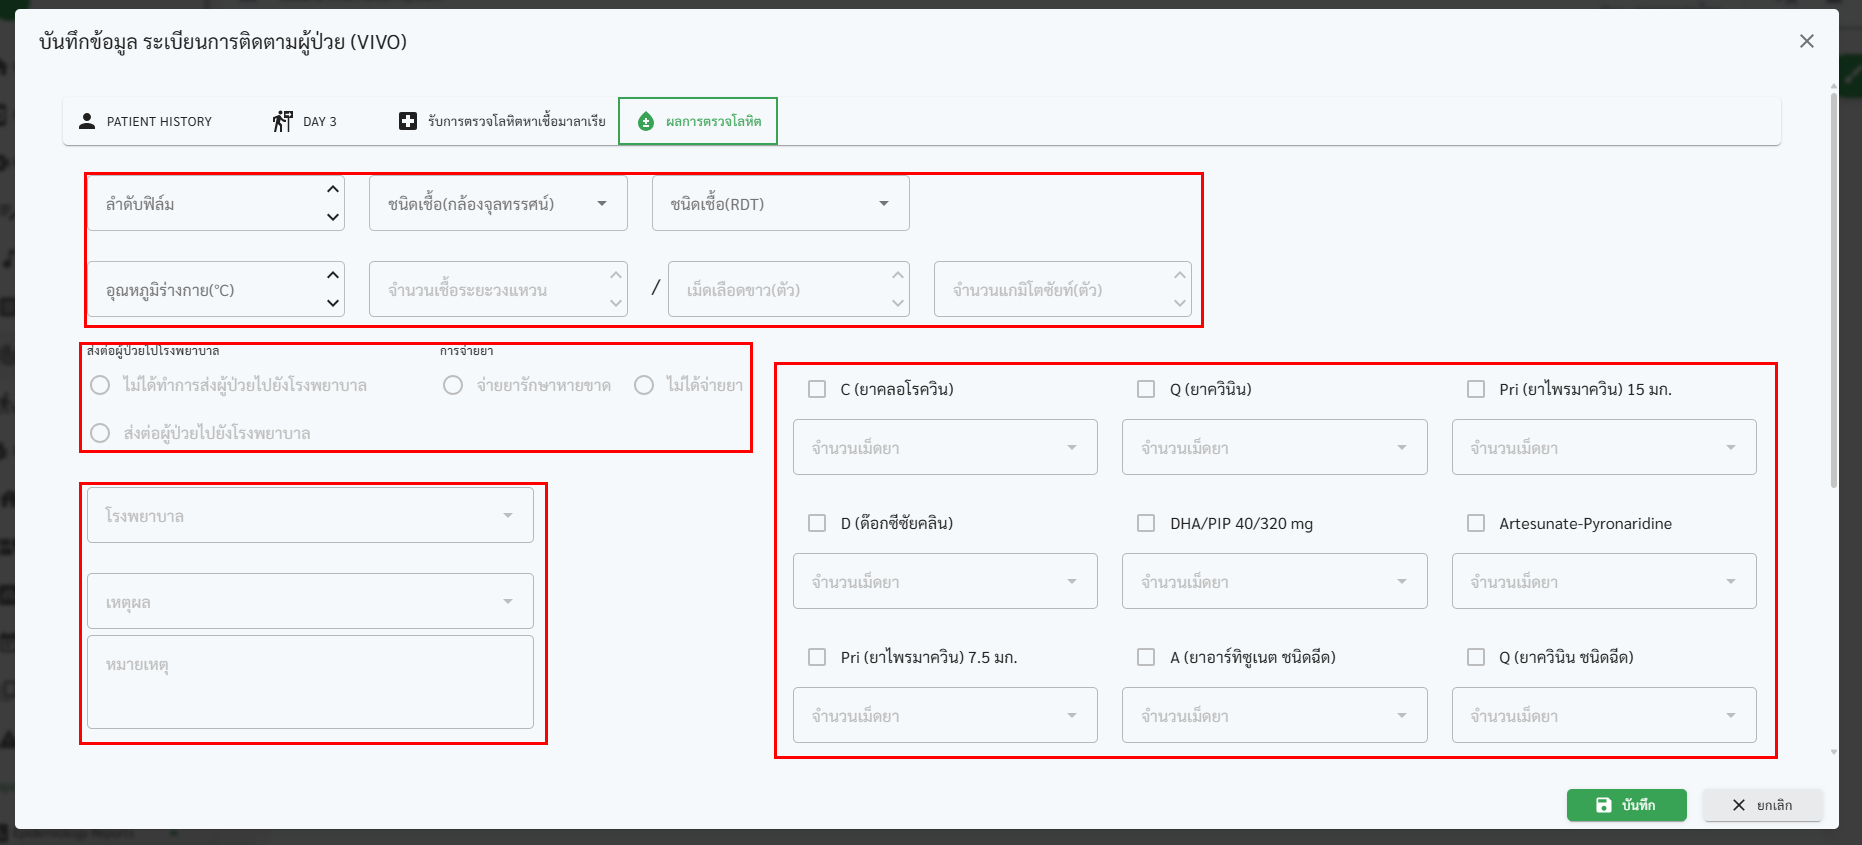The width and height of the screenshot is (1862, 845).
Task: Click the ยกเลิก cancel button
Action: 1762,805
